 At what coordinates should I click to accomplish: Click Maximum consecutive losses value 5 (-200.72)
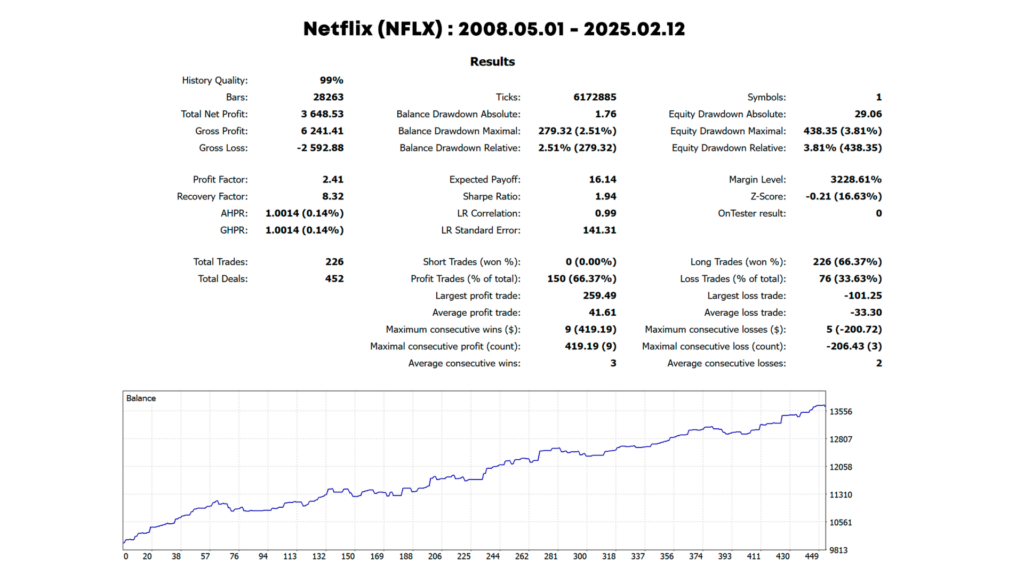[854, 330]
